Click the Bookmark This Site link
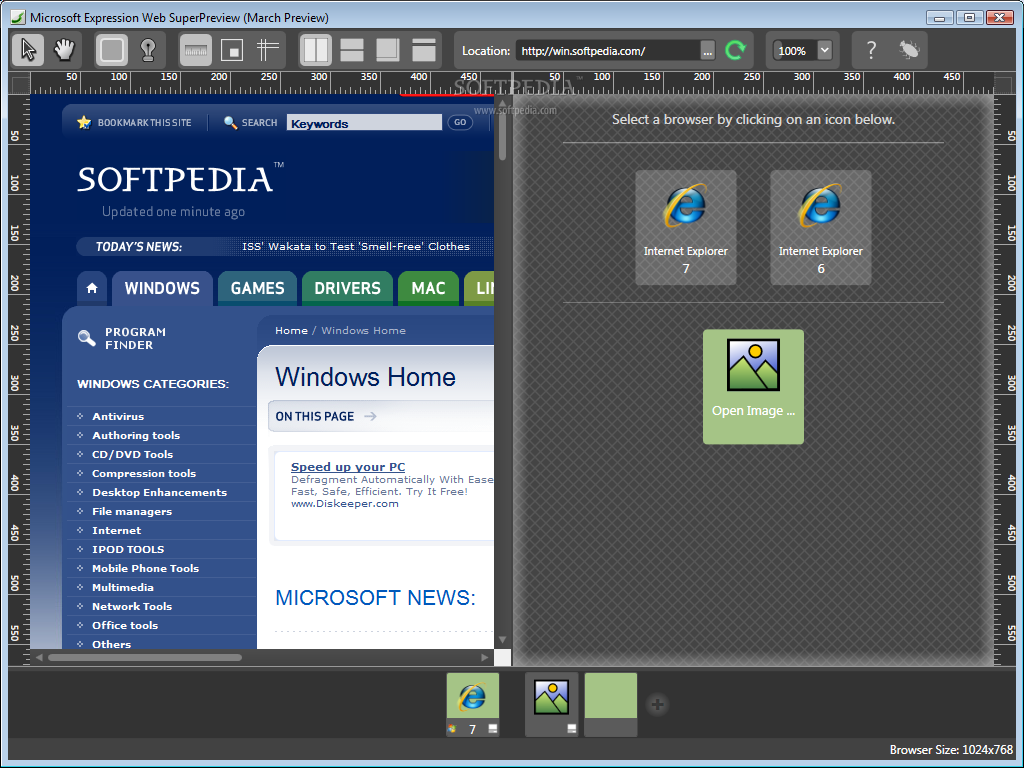Viewport: 1024px width, 768px height. click(144, 123)
